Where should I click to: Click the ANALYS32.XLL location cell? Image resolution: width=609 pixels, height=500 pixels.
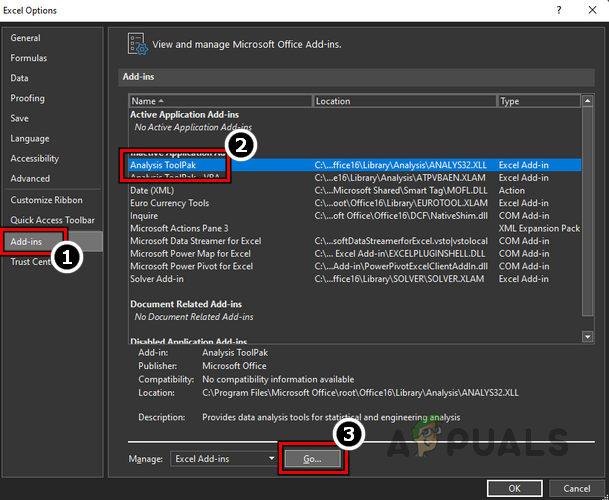[x=400, y=165]
